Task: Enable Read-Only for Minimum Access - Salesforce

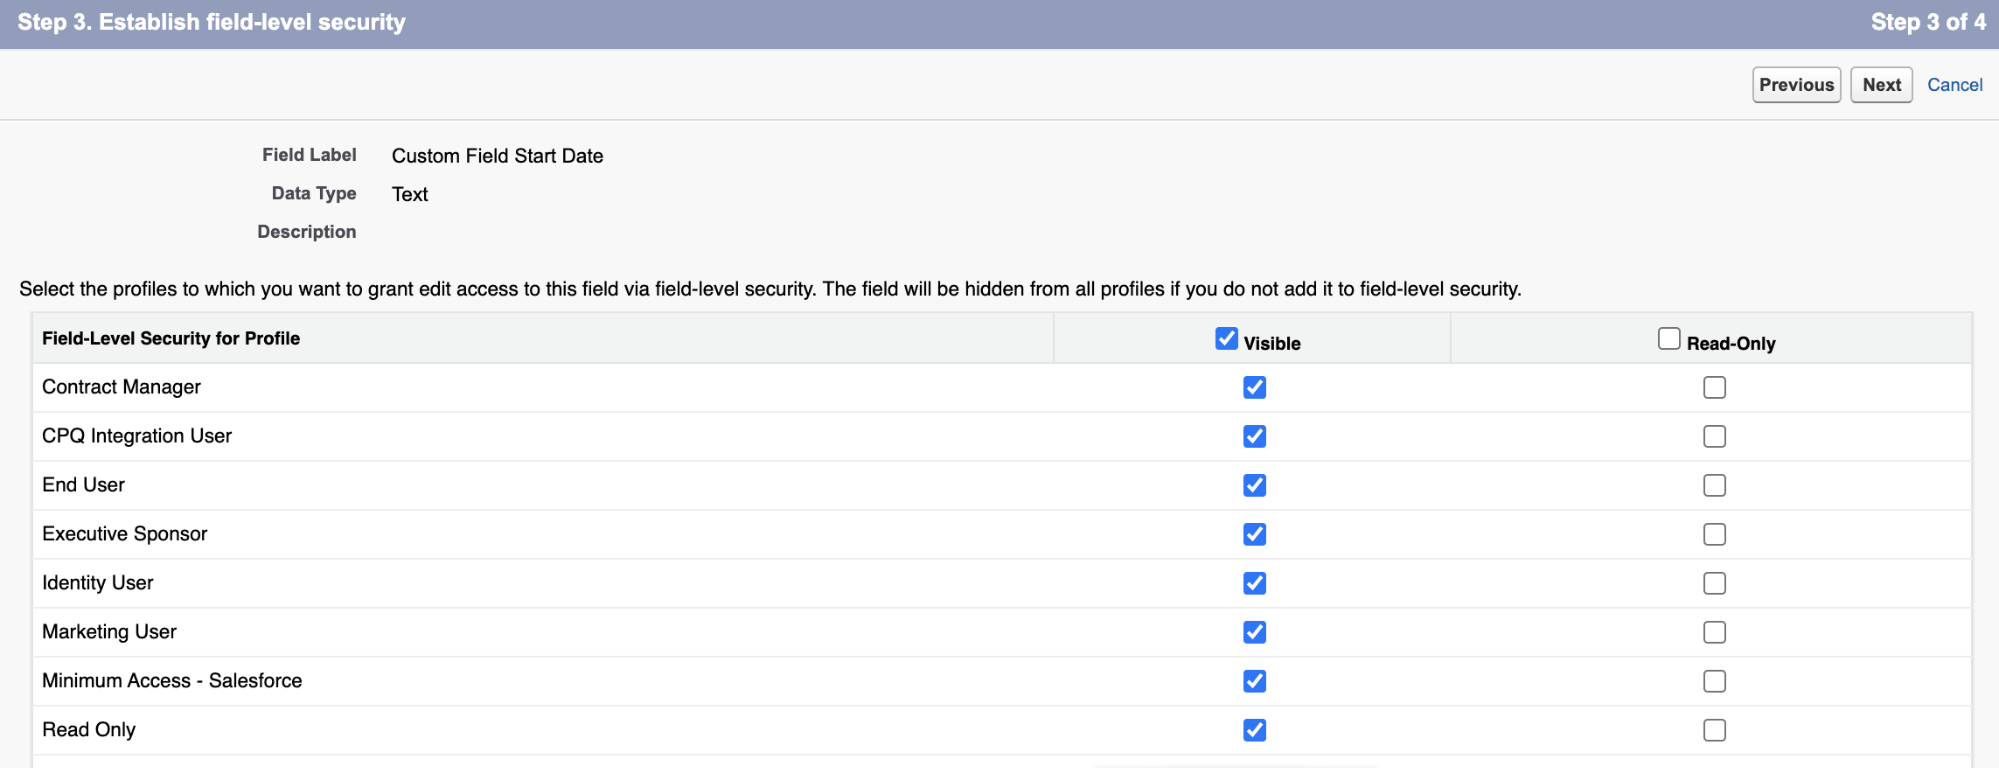Action: point(1714,682)
